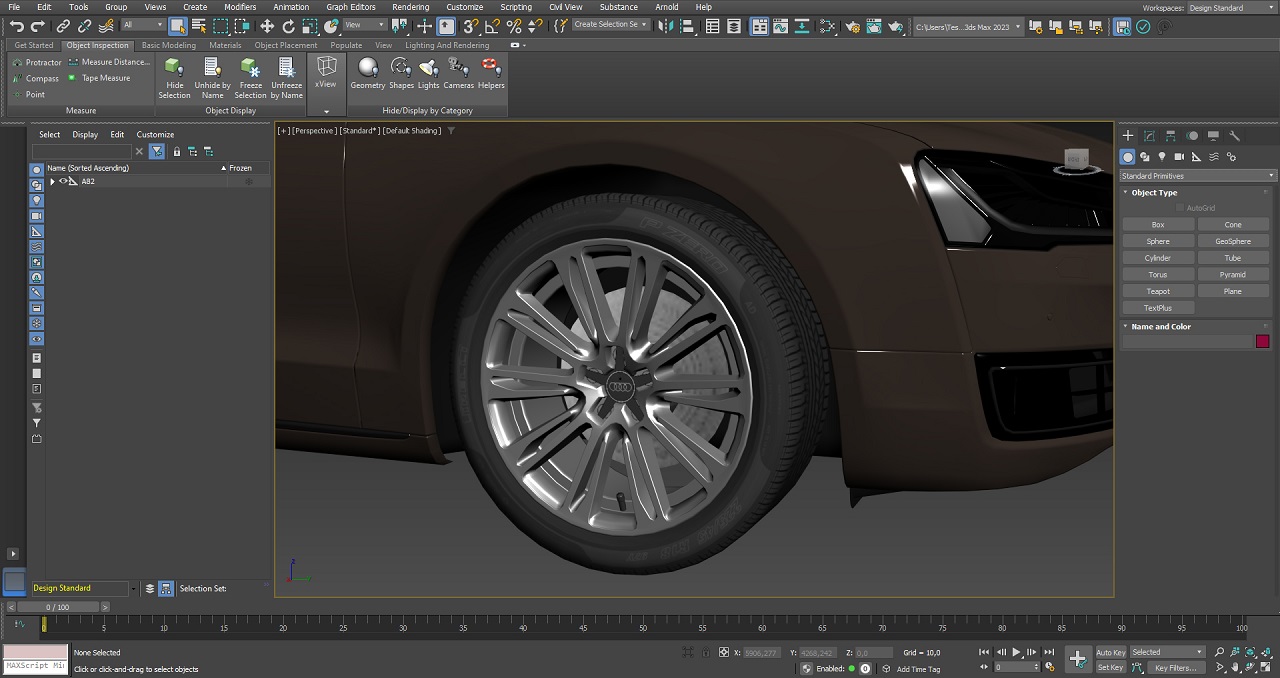Toggle visibility eye of A82 object
This screenshot has width=1280, height=678.
63,182
